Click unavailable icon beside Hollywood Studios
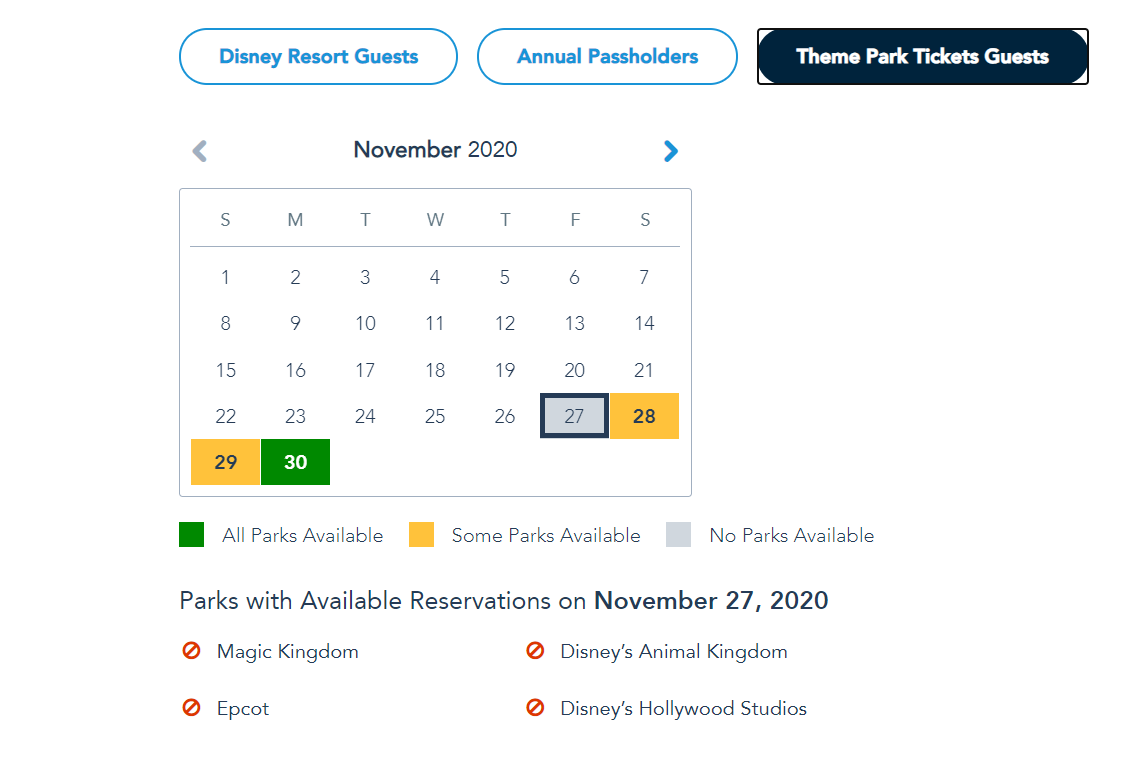Viewport: 1135px width, 760px height. click(535, 708)
